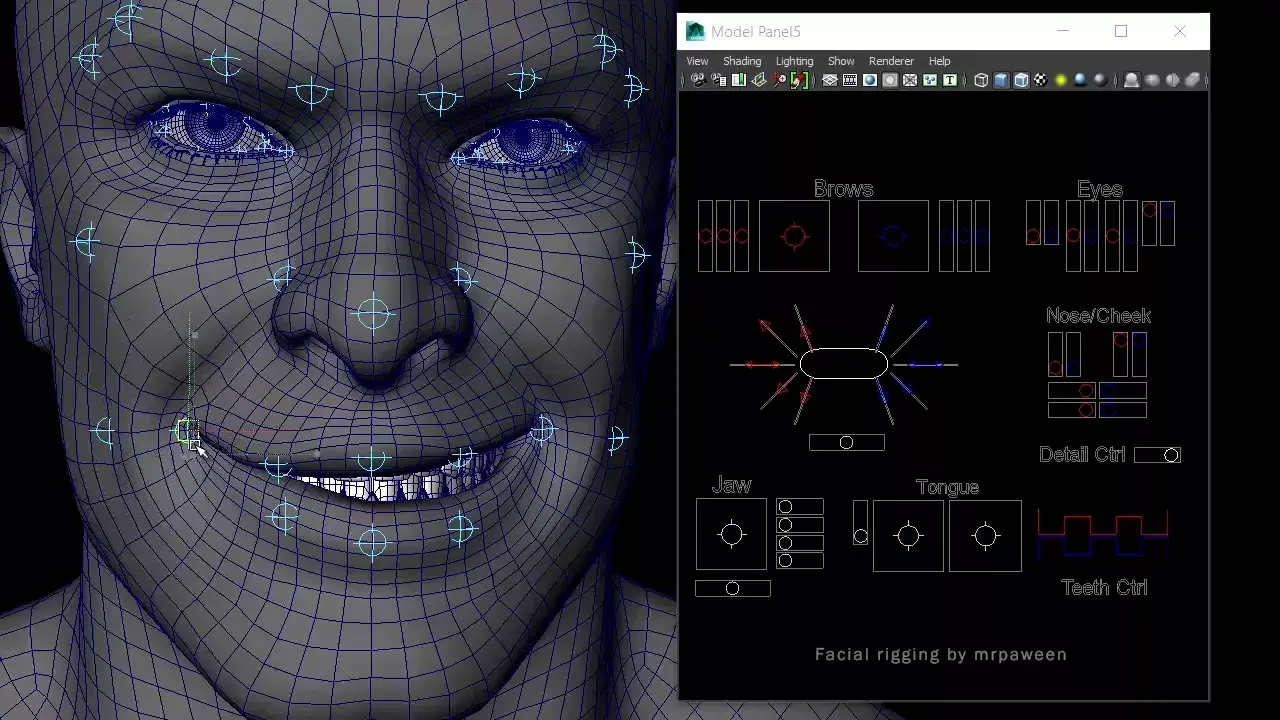Open the Shading menu
The image size is (1280, 720).
click(x=742, y=61)
